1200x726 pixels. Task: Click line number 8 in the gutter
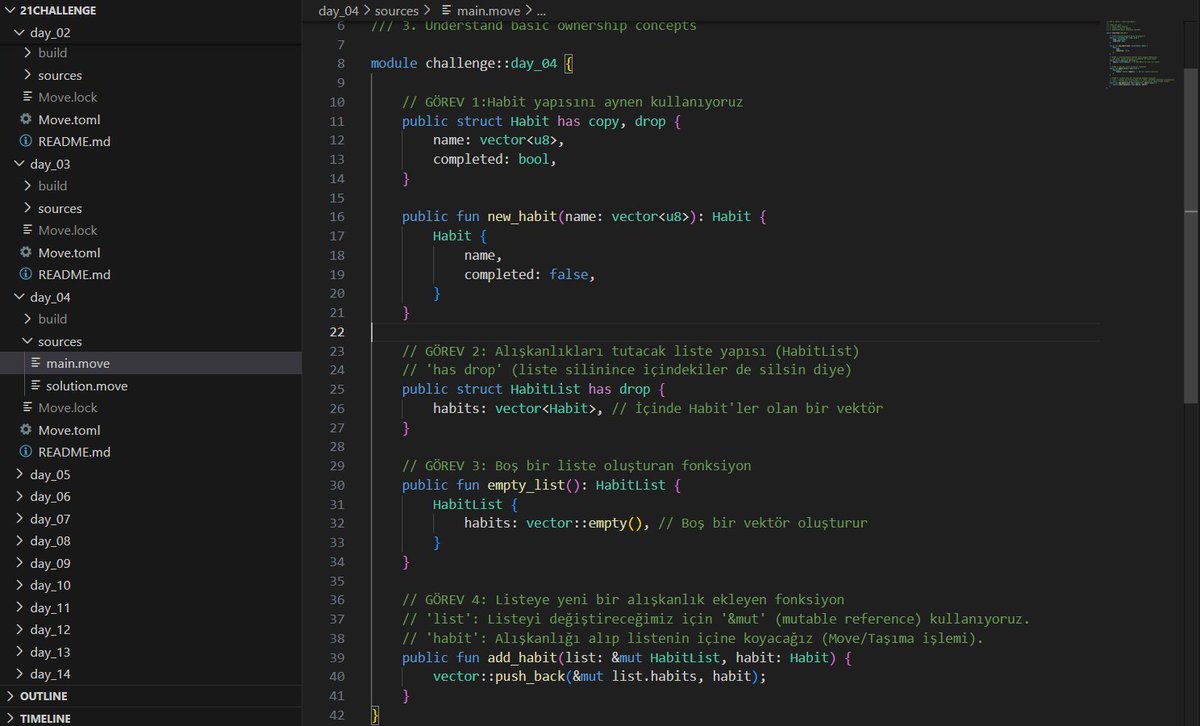[x=341, y=64]
